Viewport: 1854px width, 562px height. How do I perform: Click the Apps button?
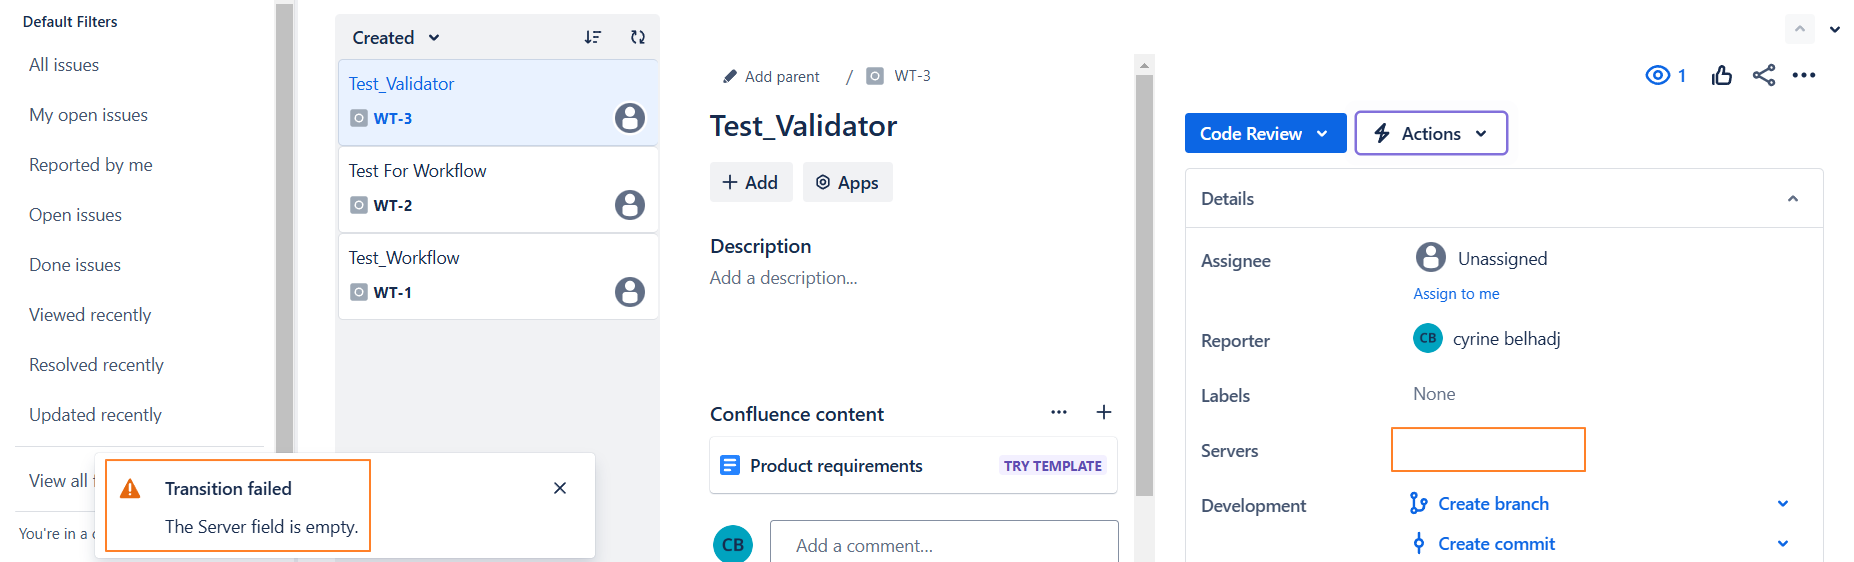click(x=847, y=182)
